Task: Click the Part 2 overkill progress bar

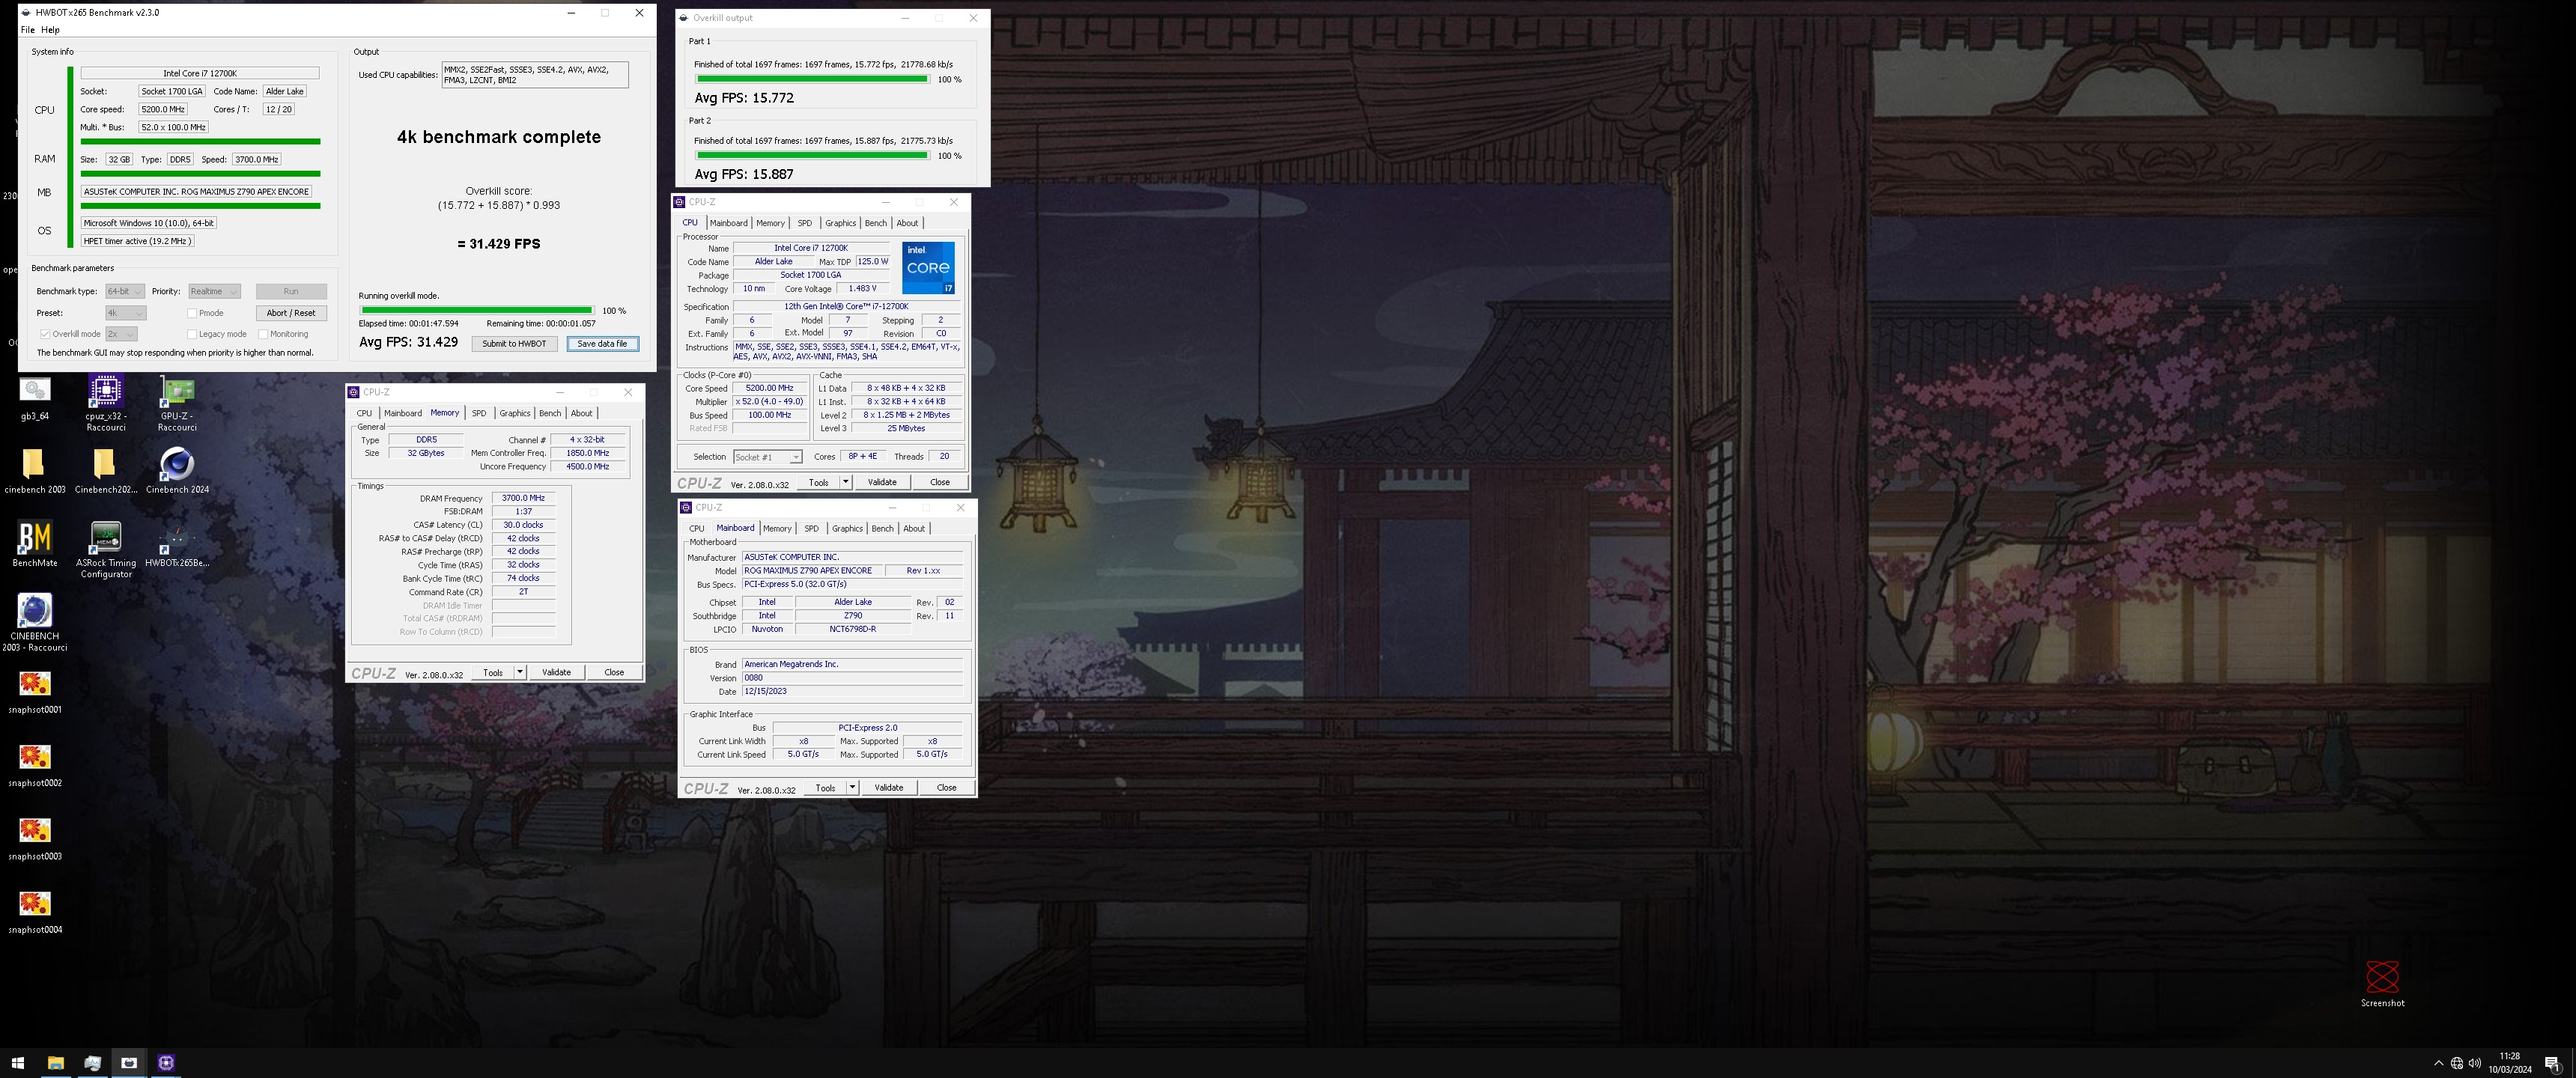Action: coord(812,155)
